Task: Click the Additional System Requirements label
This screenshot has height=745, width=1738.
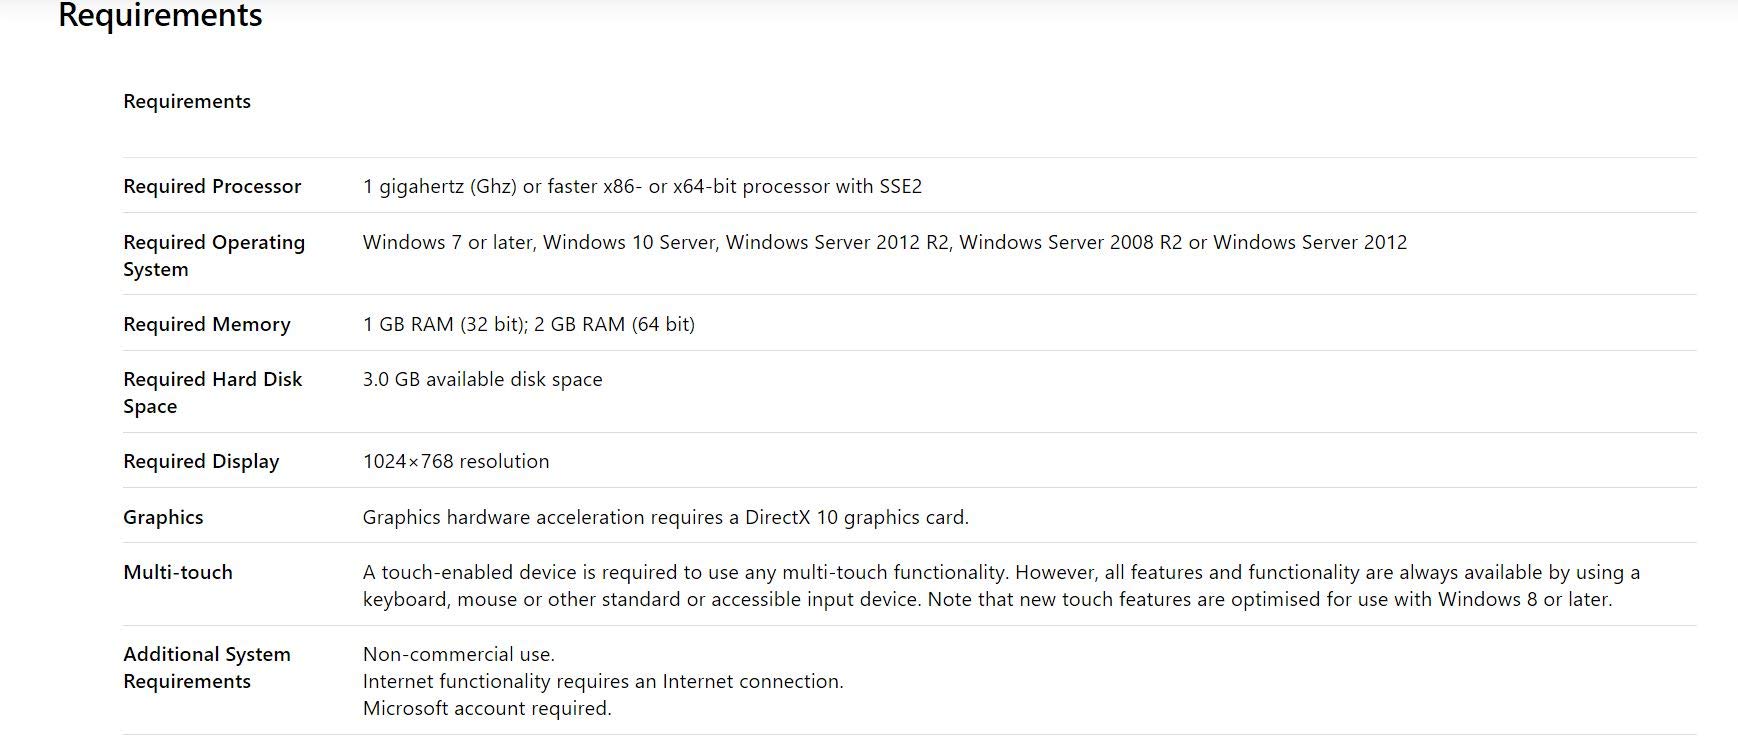Action: (x=207, y=667)
